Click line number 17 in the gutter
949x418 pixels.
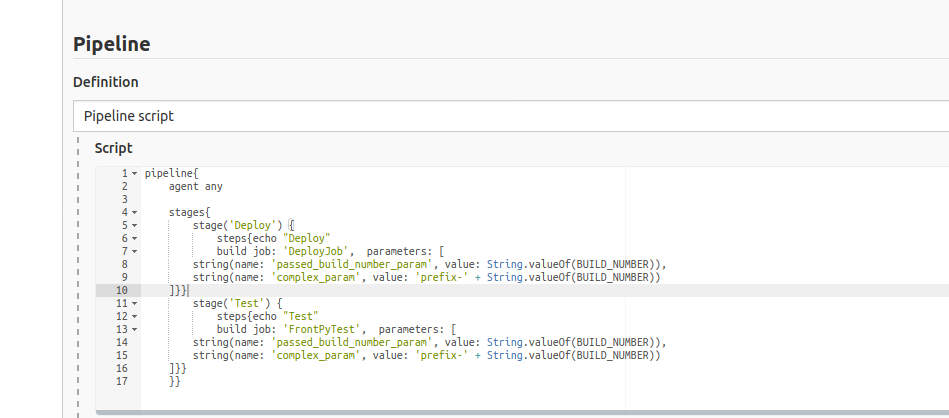coord(122,381)
